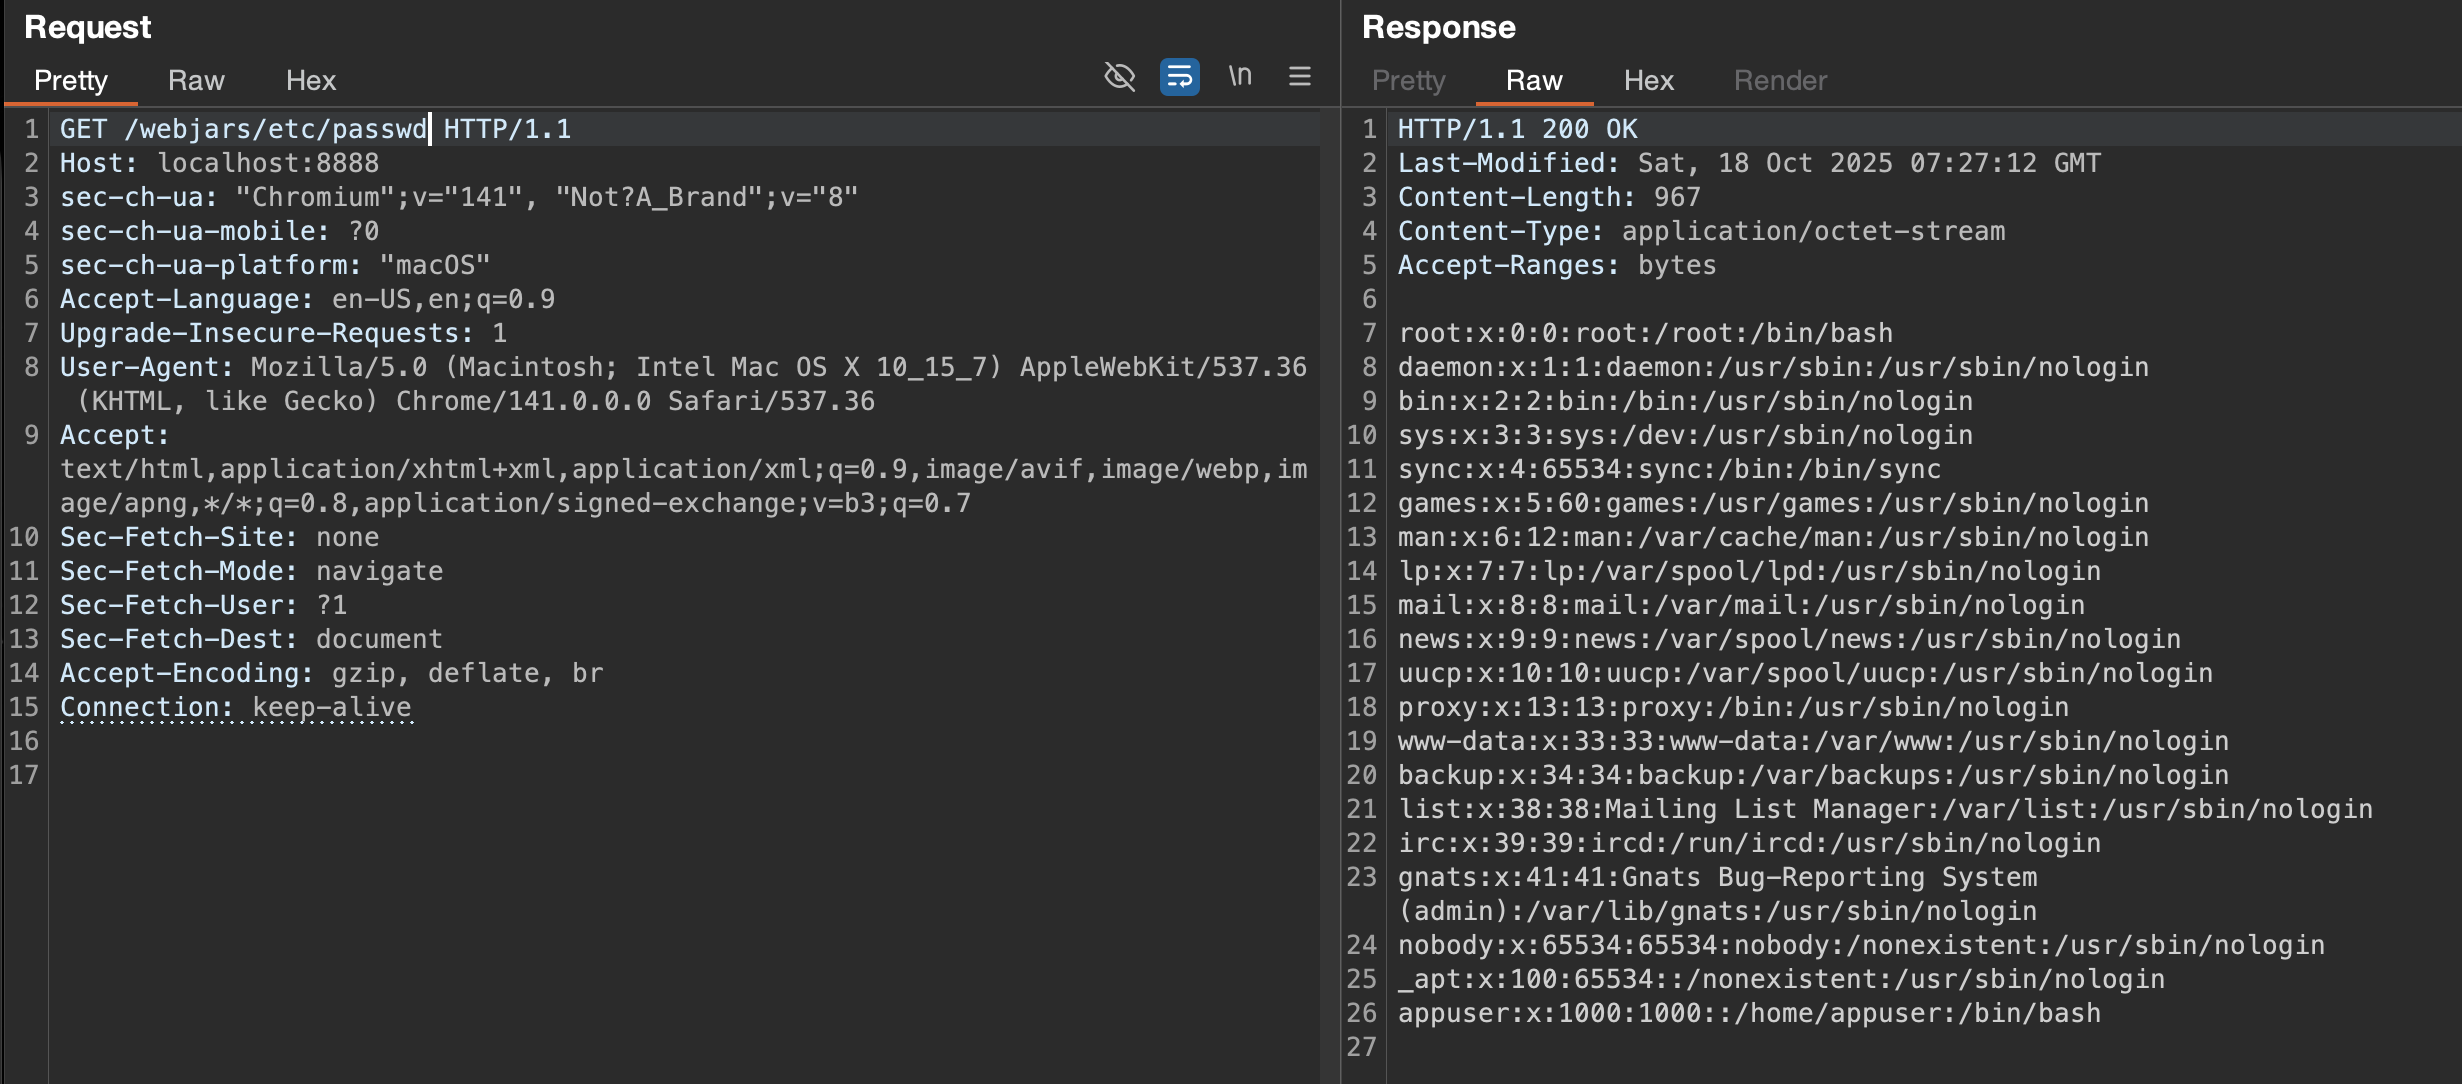Click the appuser:x:1000:1000 line in the response
The width and height of the screenshot is (2462, 1084).
1748,1014
